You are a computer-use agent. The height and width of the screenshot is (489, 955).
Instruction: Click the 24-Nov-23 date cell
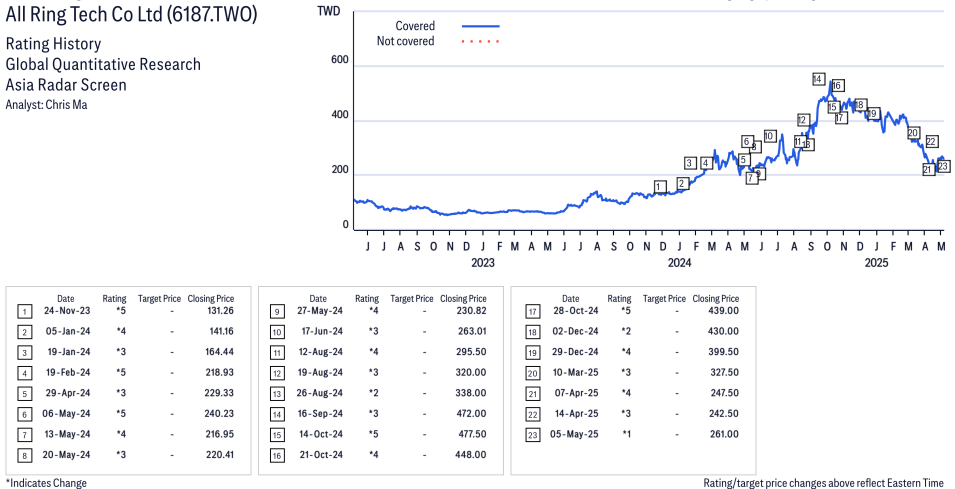(x=67, y=311)
